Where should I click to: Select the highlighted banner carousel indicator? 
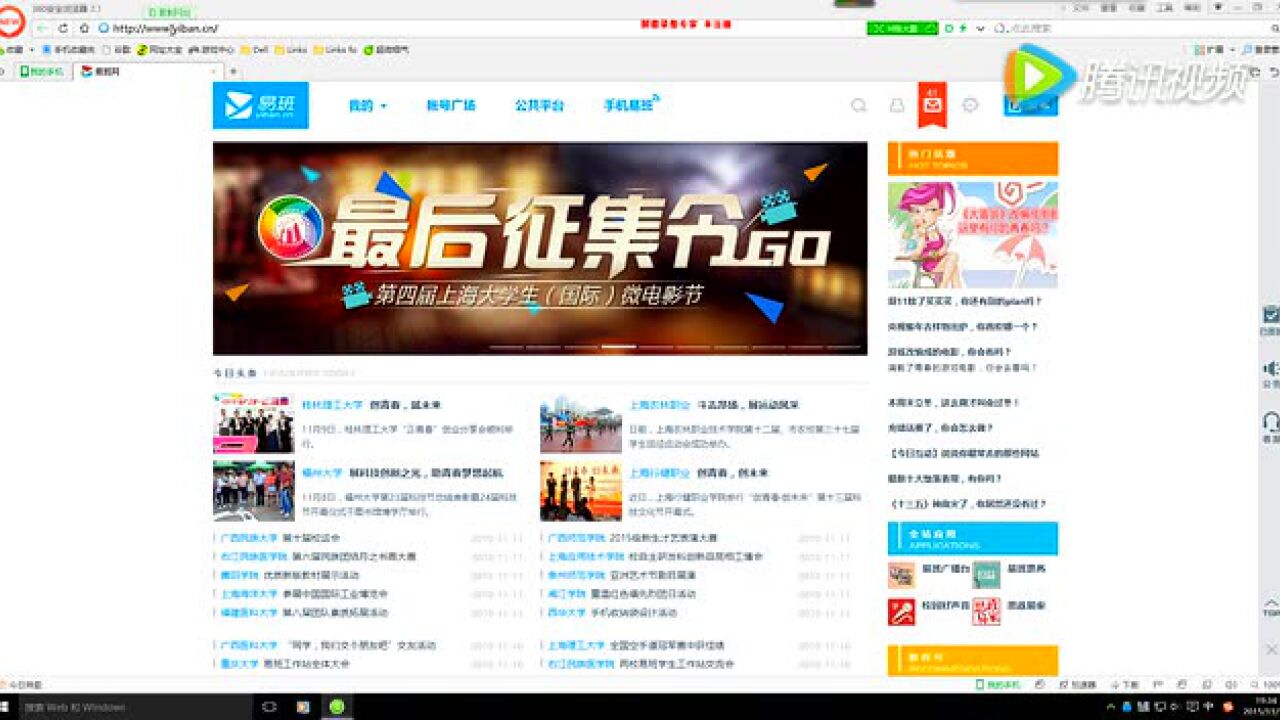pyautogui.click(x=618, y=346)
